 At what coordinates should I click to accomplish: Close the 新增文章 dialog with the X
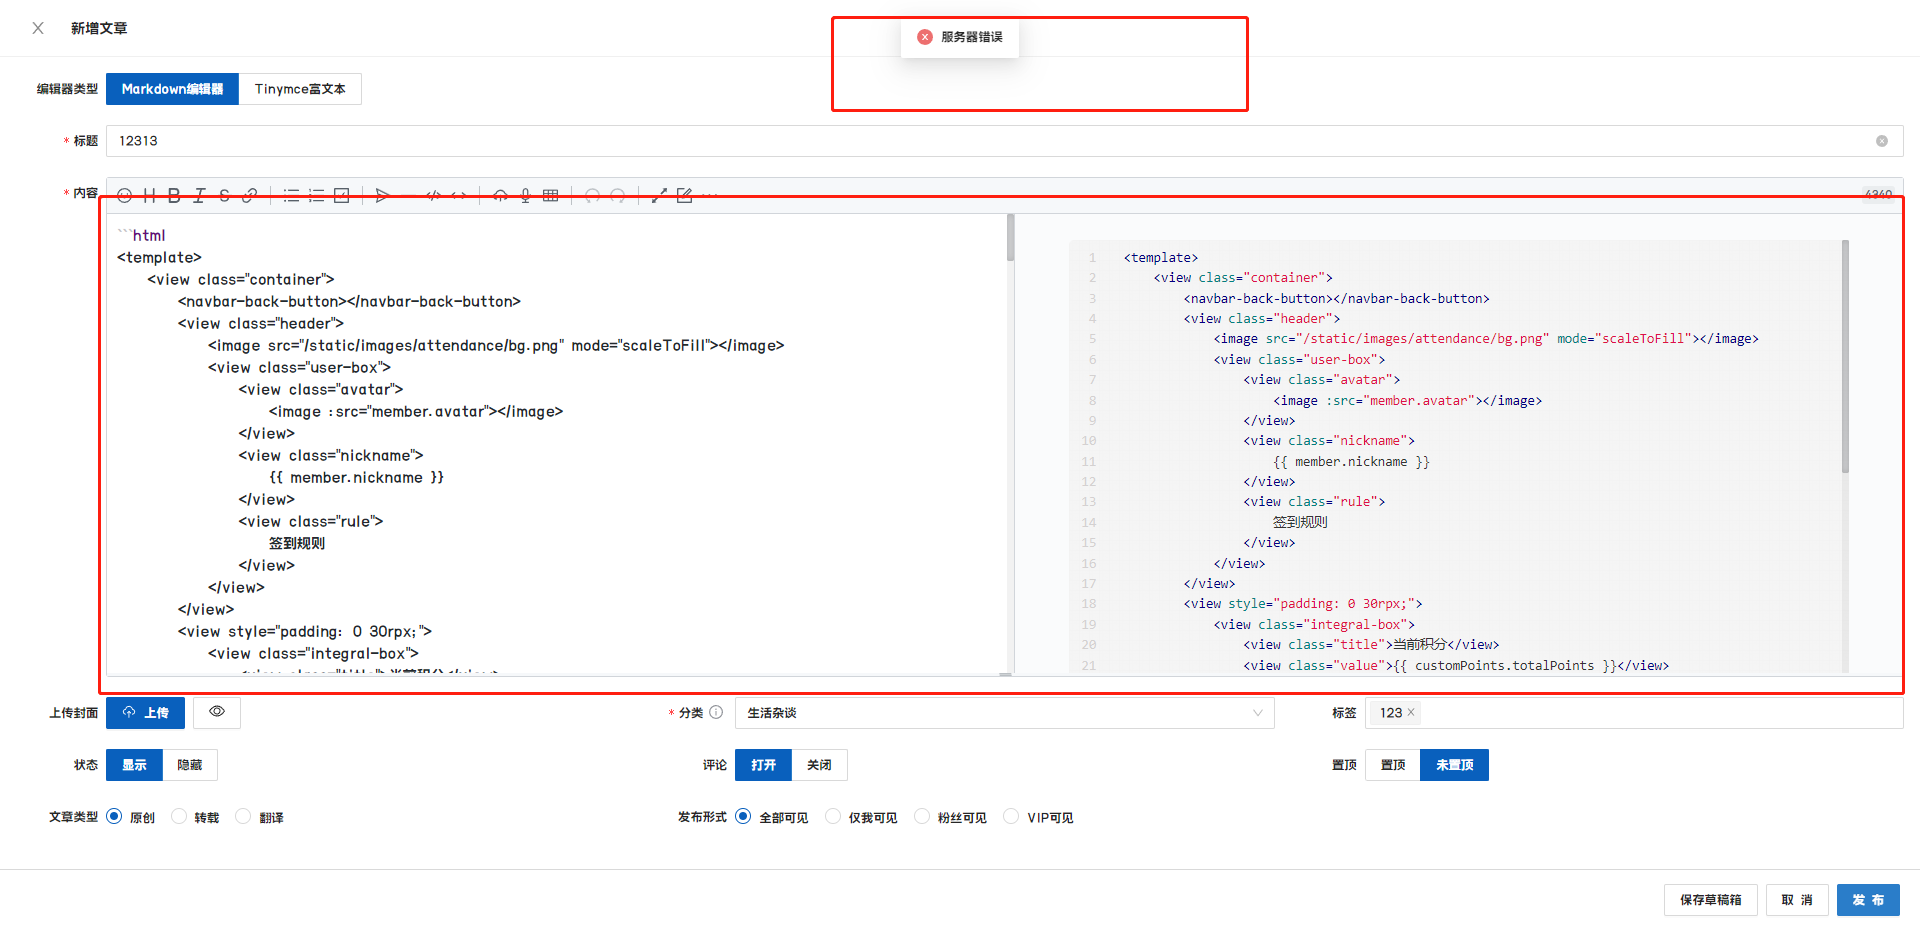tap(38, 28)
